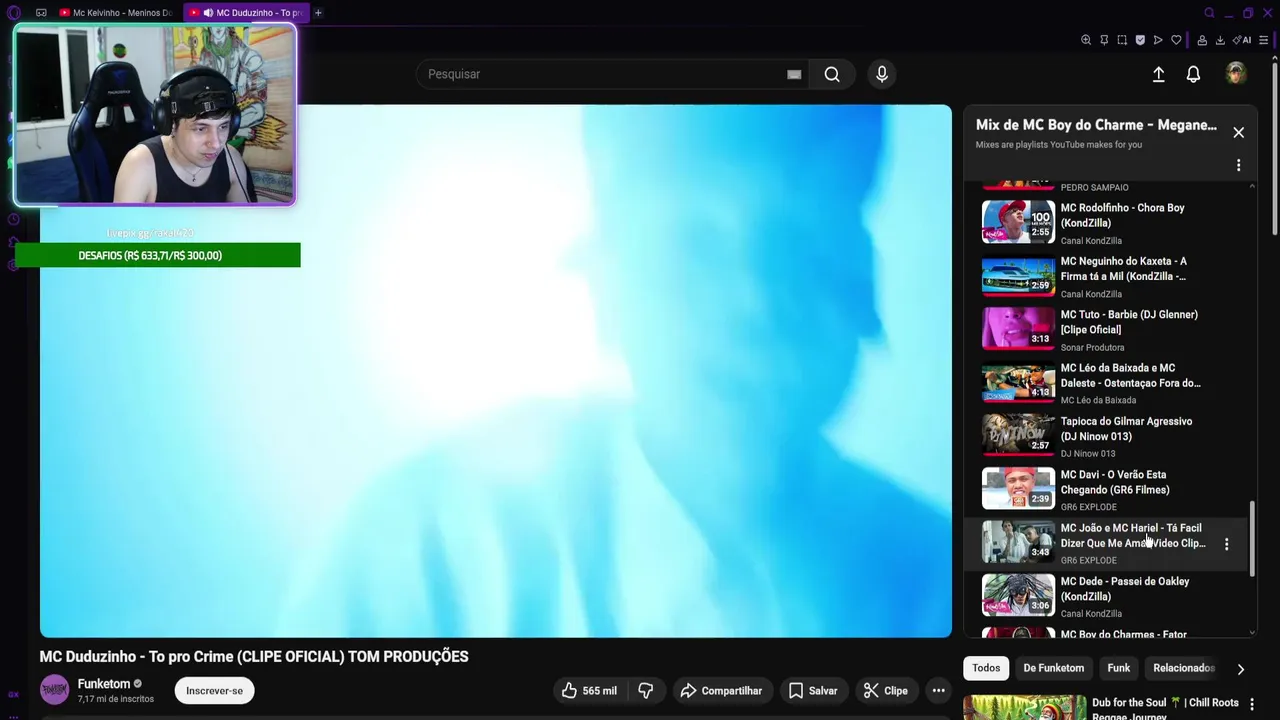Select the Funk filter chip
1280x720 pixels.
point(1118,668)
